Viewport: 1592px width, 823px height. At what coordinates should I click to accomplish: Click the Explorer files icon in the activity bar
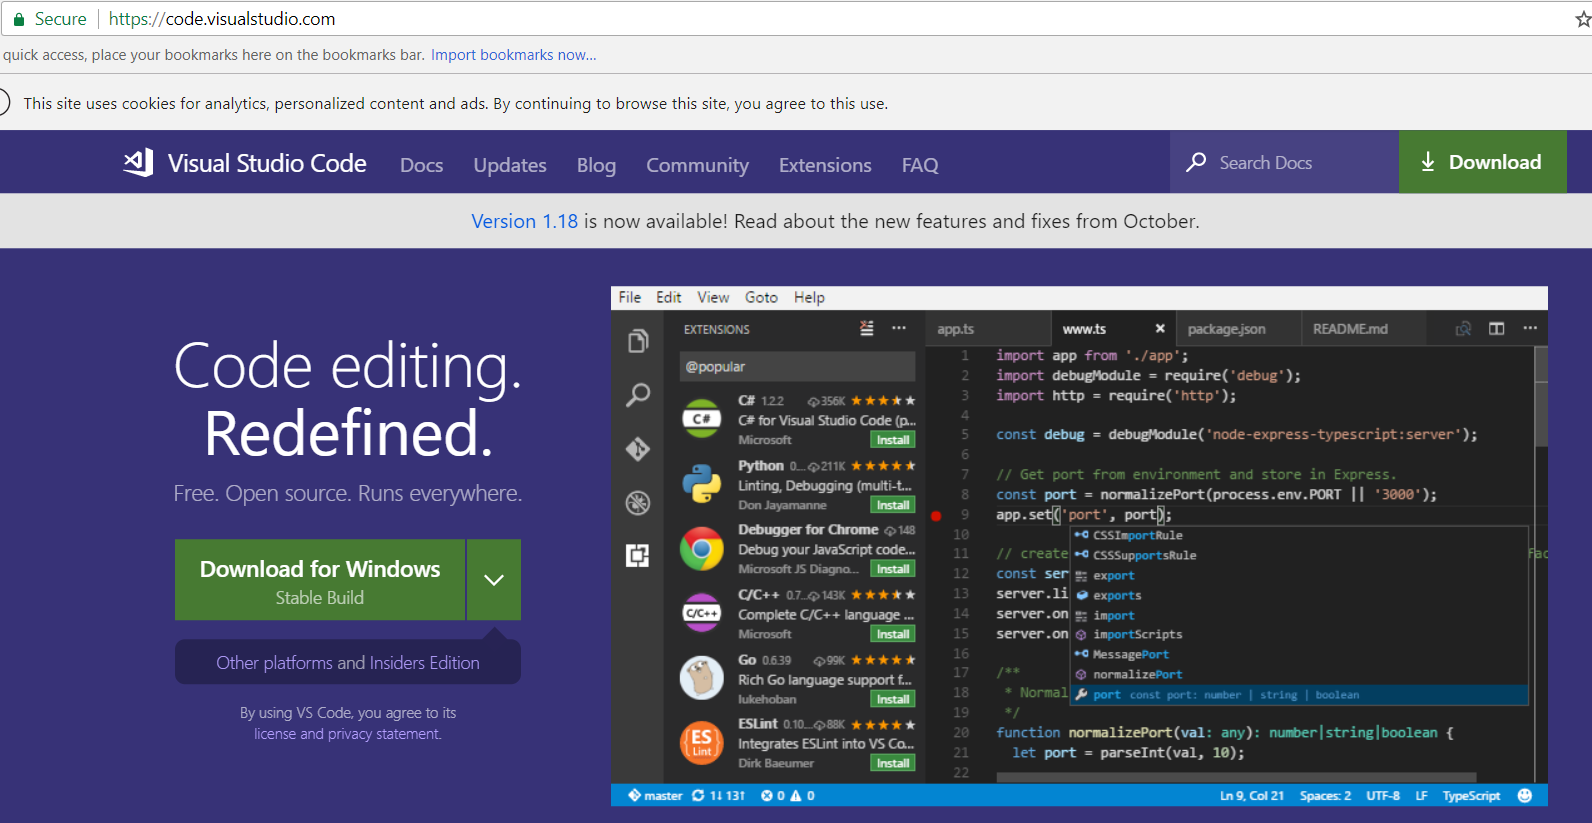pyautogui.click(x=638, y=341)
